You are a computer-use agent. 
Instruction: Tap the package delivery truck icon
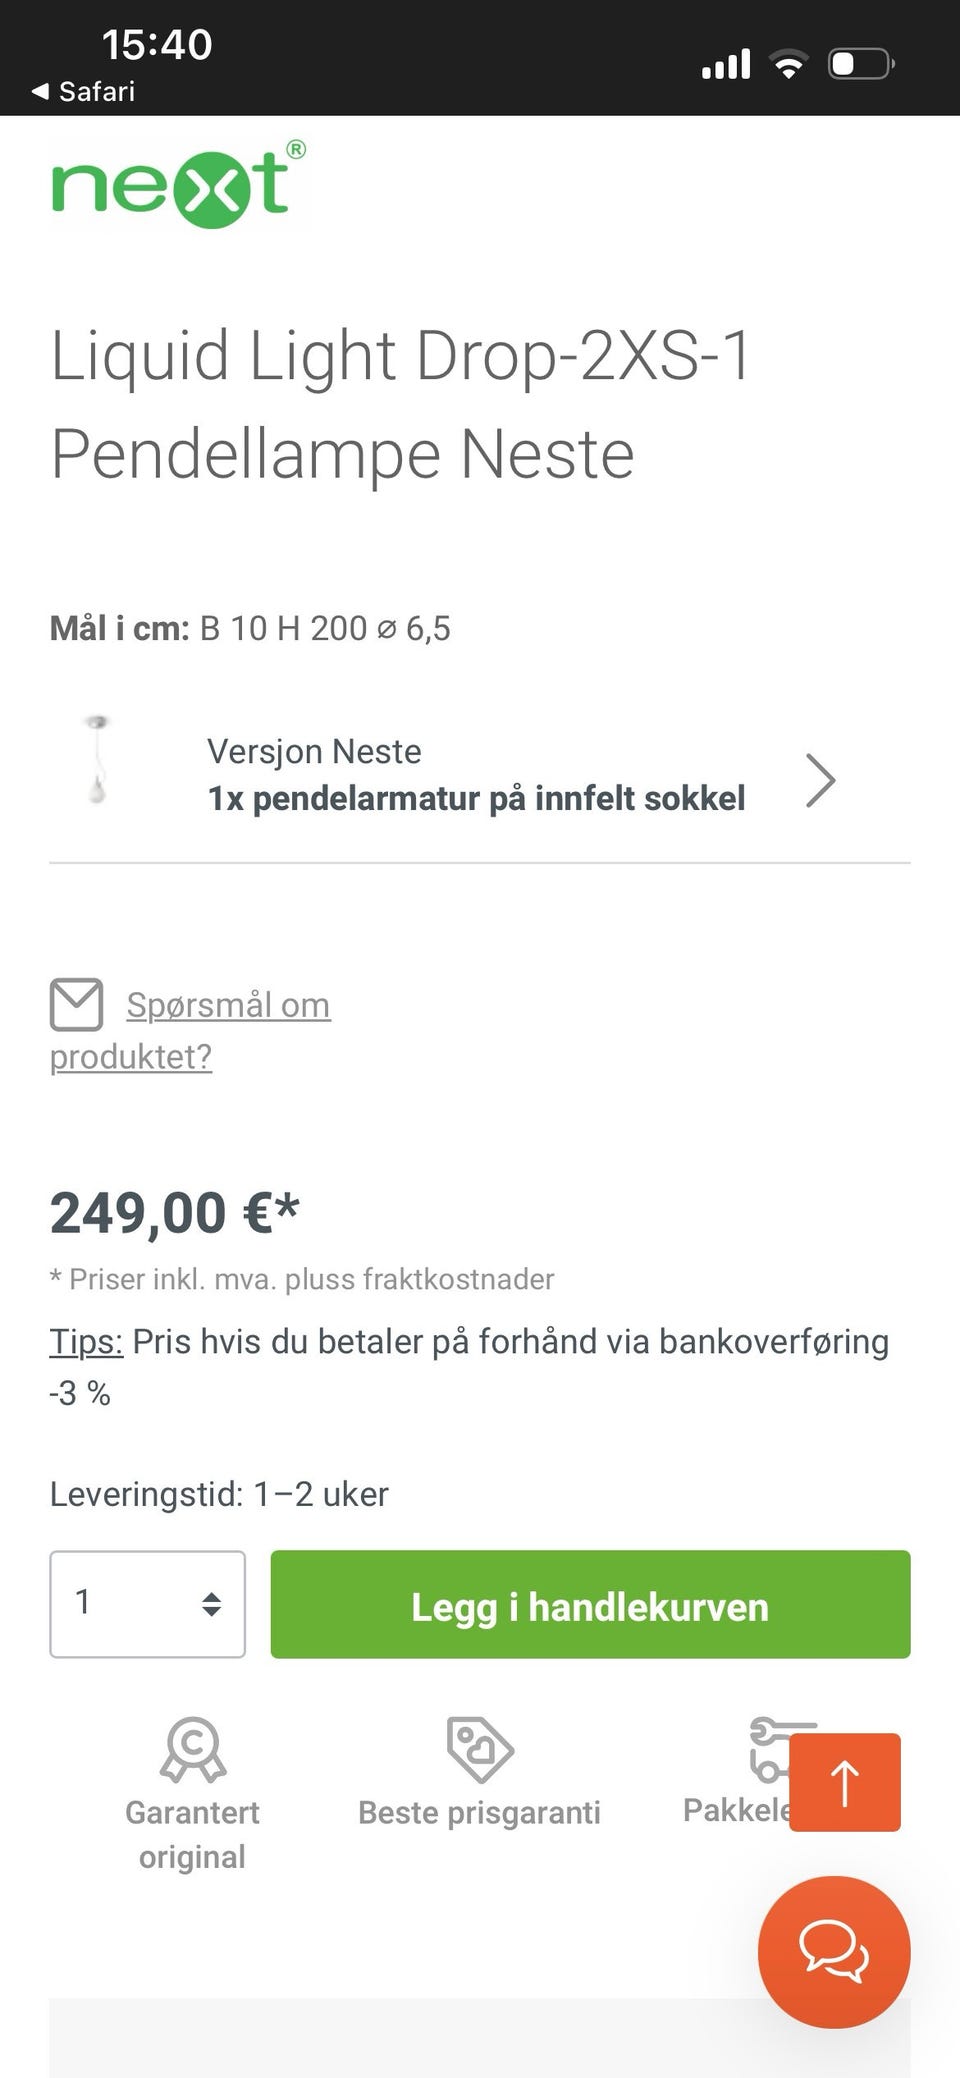[x=770, y=1750]
